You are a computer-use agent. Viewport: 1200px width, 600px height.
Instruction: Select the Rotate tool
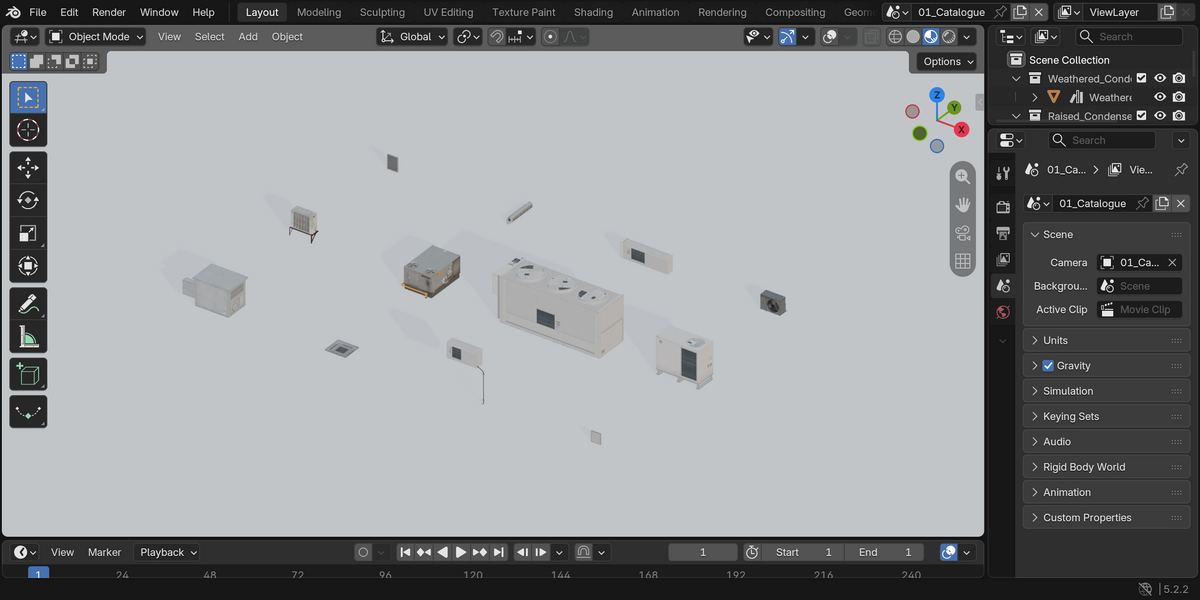click(x=28, y=200)
